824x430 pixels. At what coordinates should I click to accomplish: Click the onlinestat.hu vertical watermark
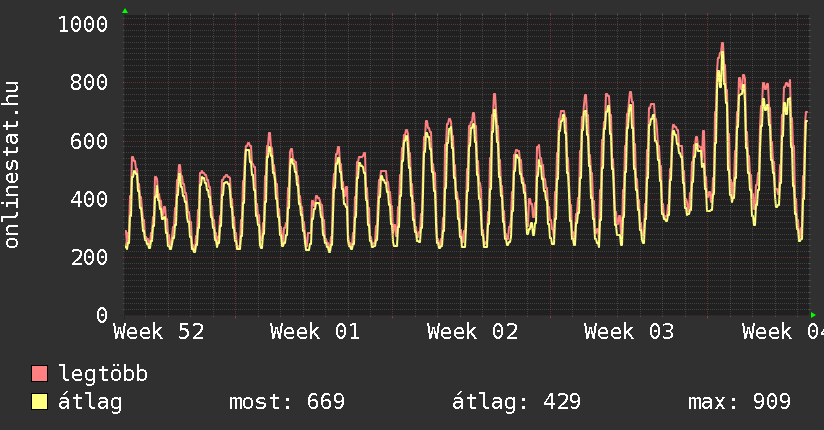12,165
